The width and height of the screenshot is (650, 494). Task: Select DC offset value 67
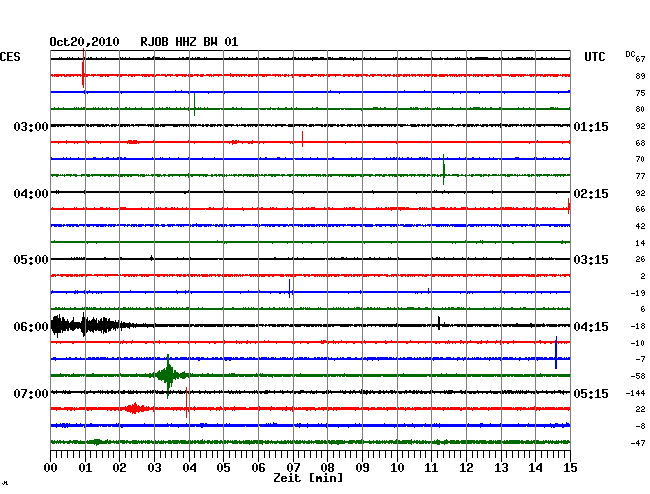point(640,59)
